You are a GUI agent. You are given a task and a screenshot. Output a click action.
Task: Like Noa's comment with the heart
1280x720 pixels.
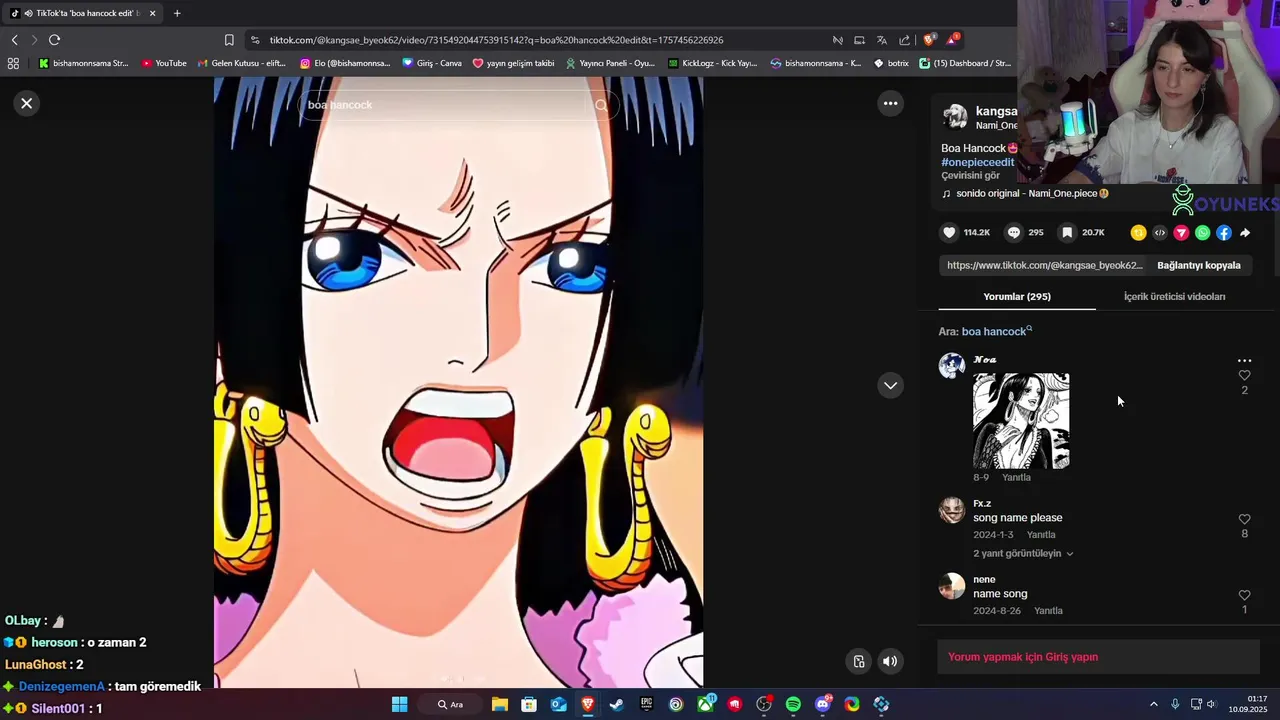pos(1244,376)
